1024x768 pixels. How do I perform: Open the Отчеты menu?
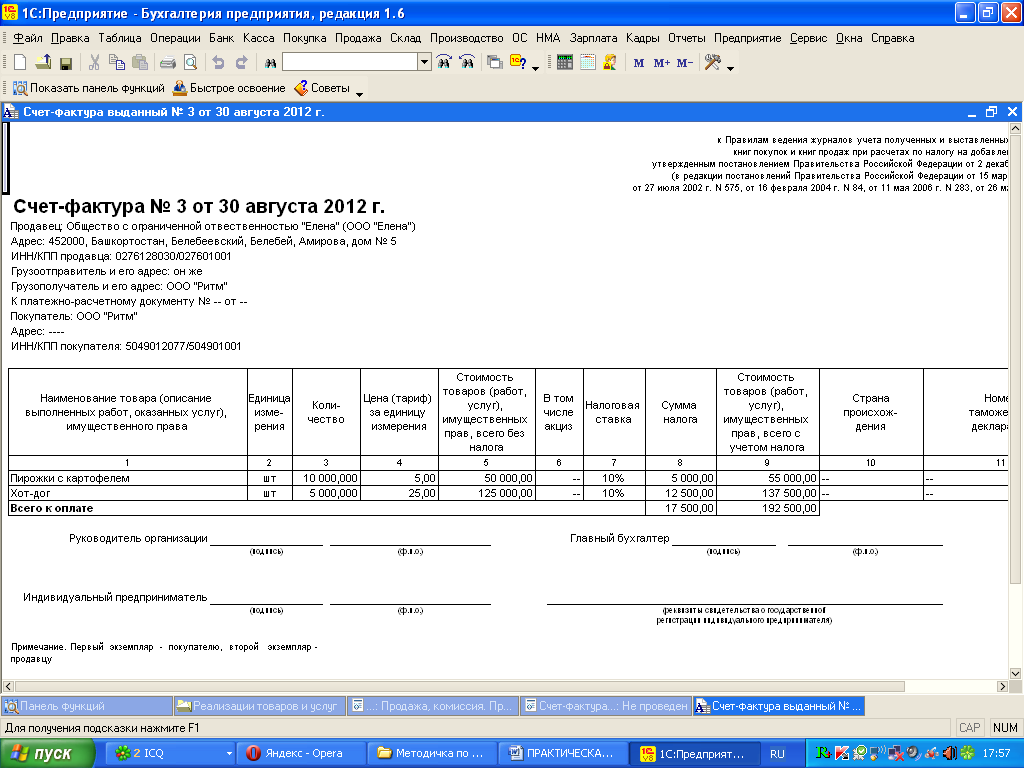click(x=686, y=38)
